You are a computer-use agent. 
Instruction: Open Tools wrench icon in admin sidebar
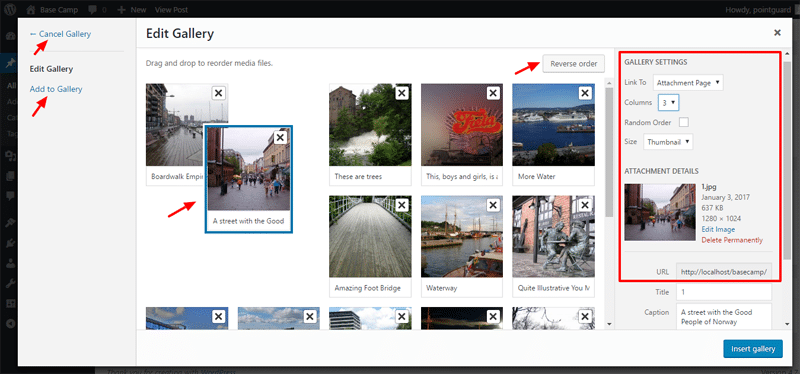10,284
